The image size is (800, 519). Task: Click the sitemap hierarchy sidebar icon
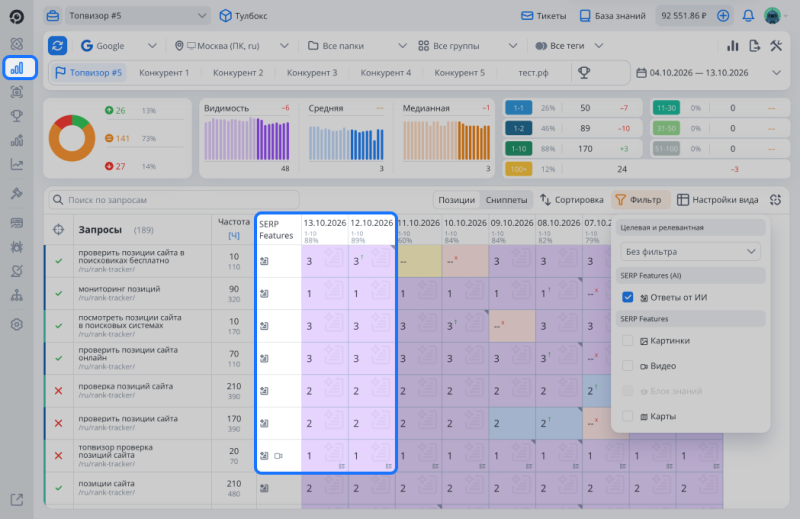(17, 295)
